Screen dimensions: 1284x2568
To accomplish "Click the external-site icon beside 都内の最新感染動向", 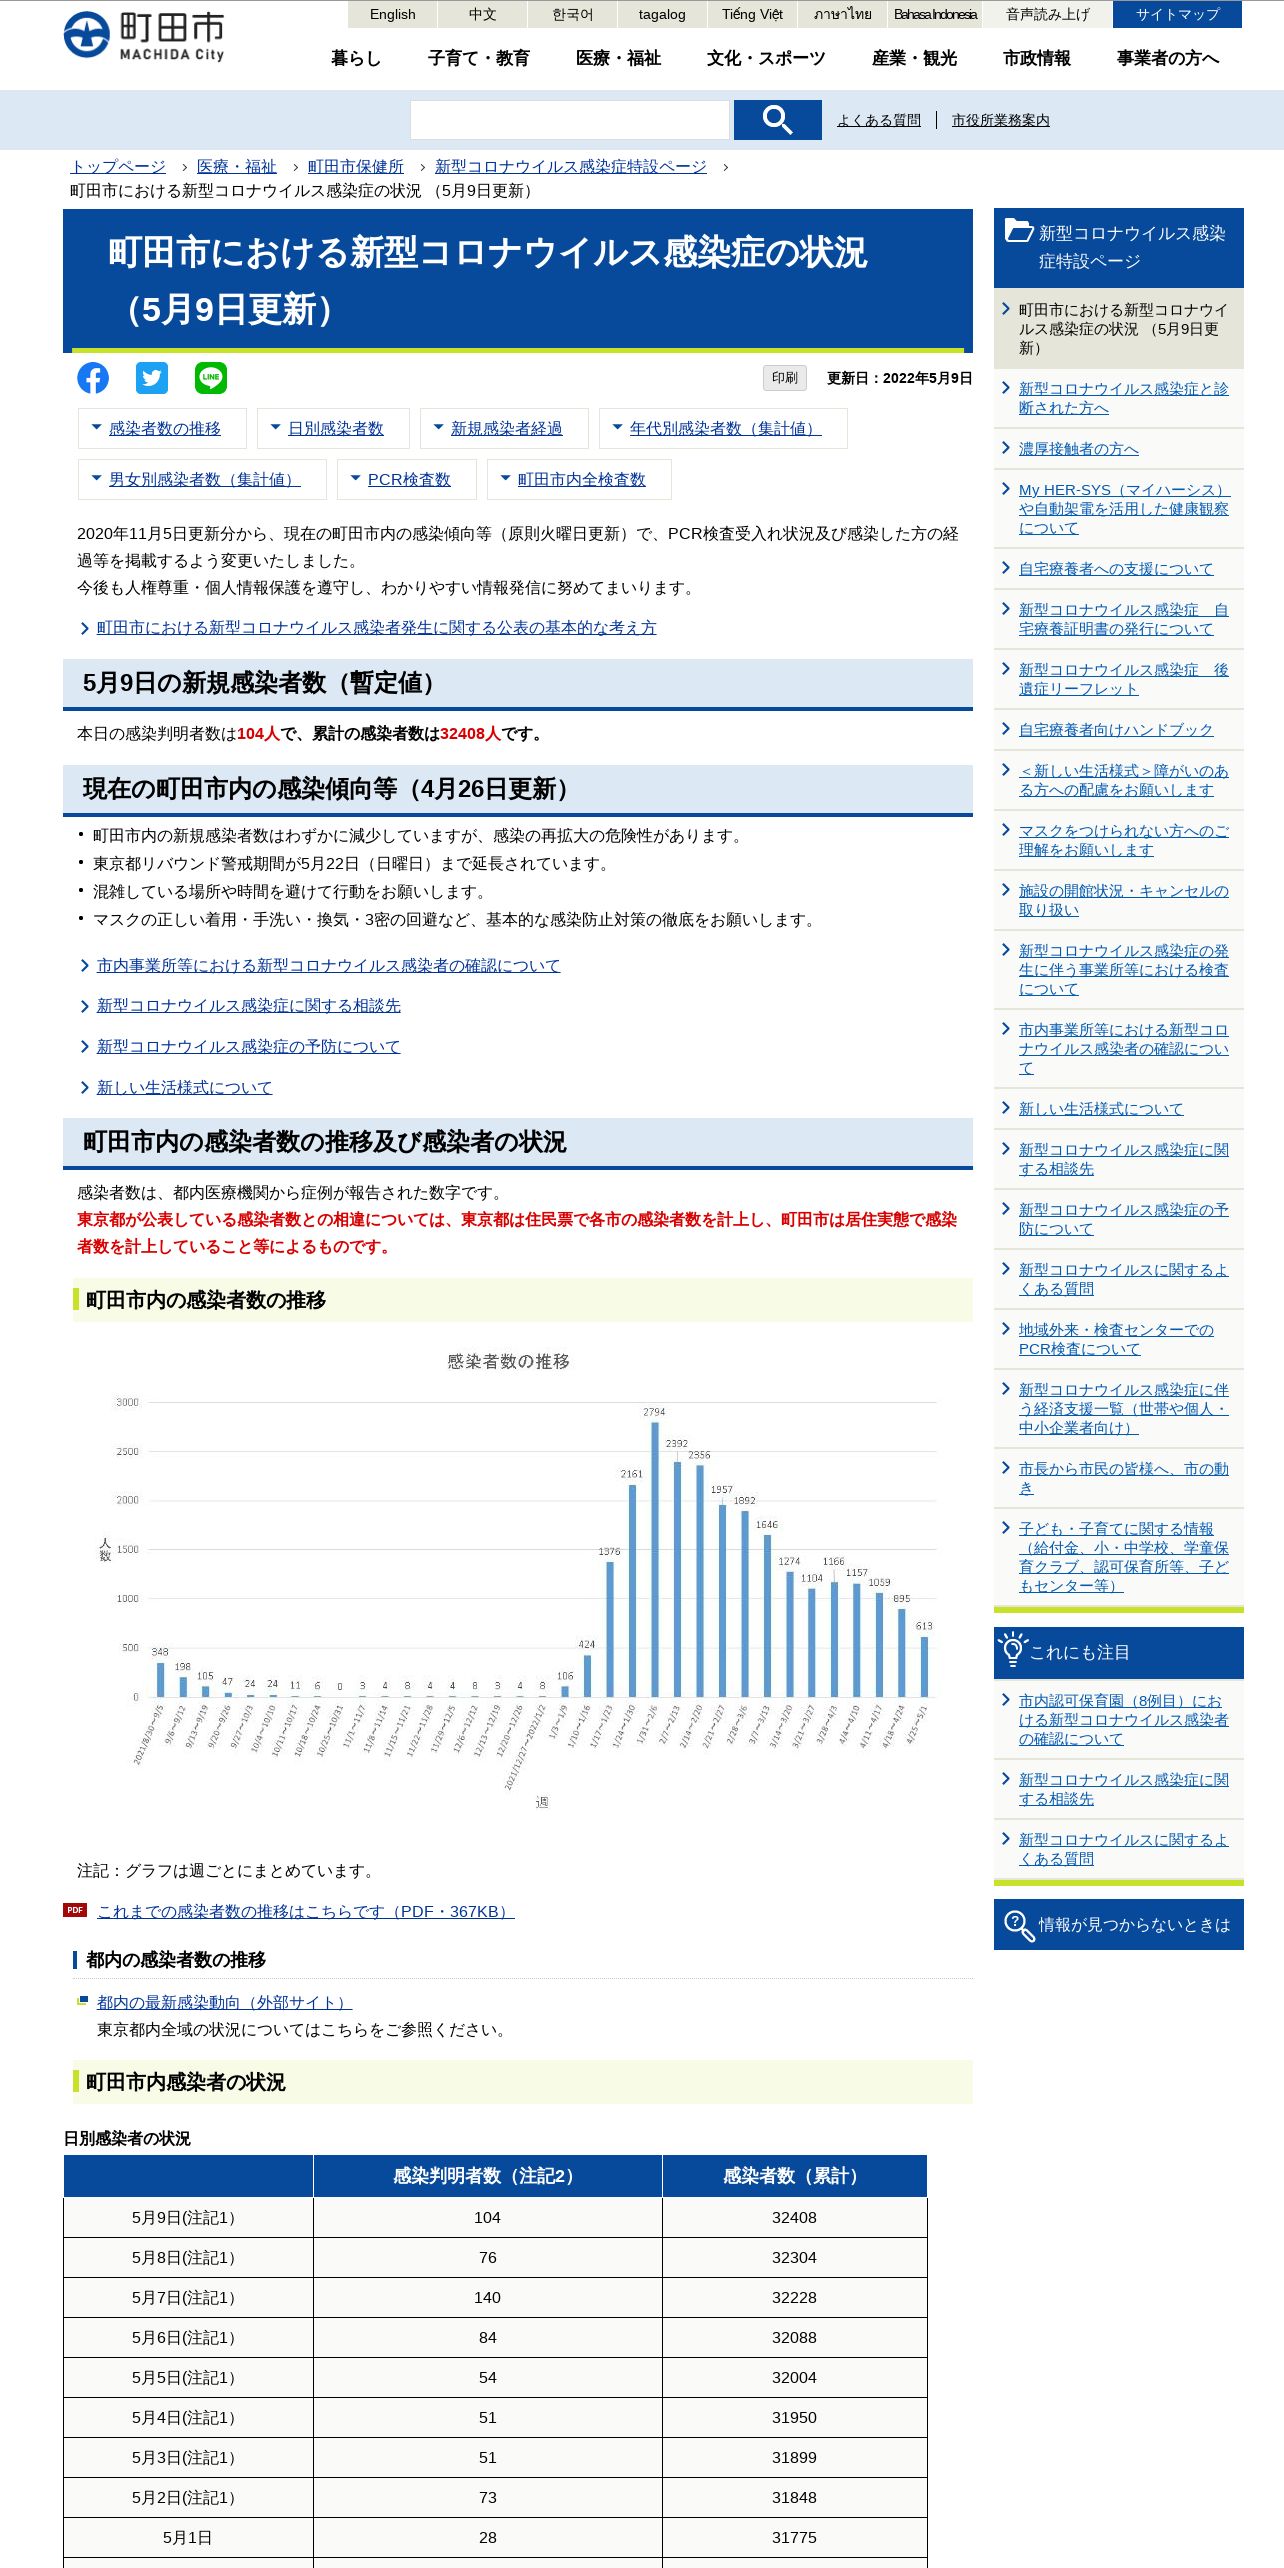I will pos(83,2001).
